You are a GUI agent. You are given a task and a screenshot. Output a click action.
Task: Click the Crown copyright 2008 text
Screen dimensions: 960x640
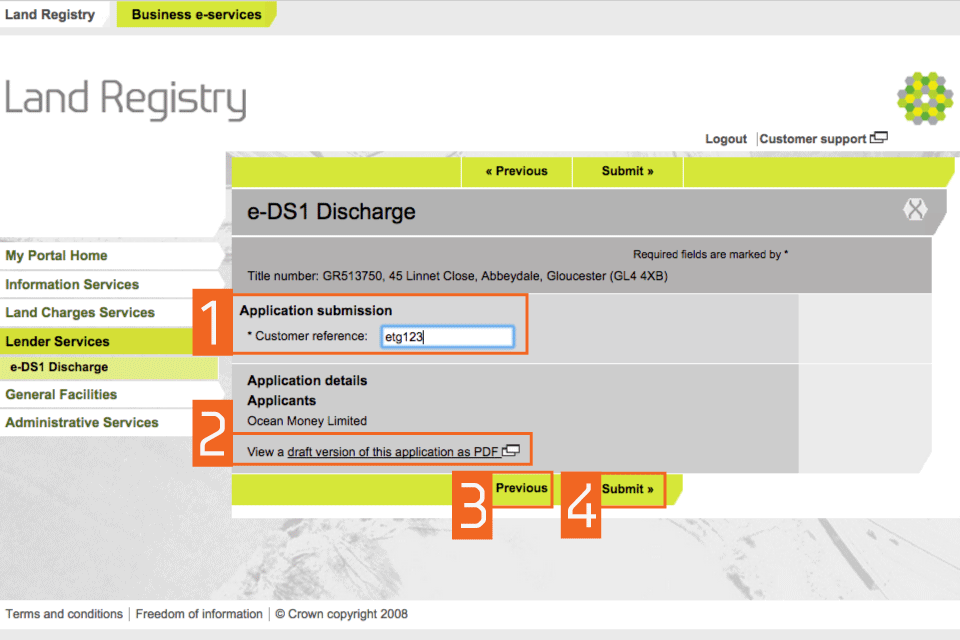(x=341, y=614)
